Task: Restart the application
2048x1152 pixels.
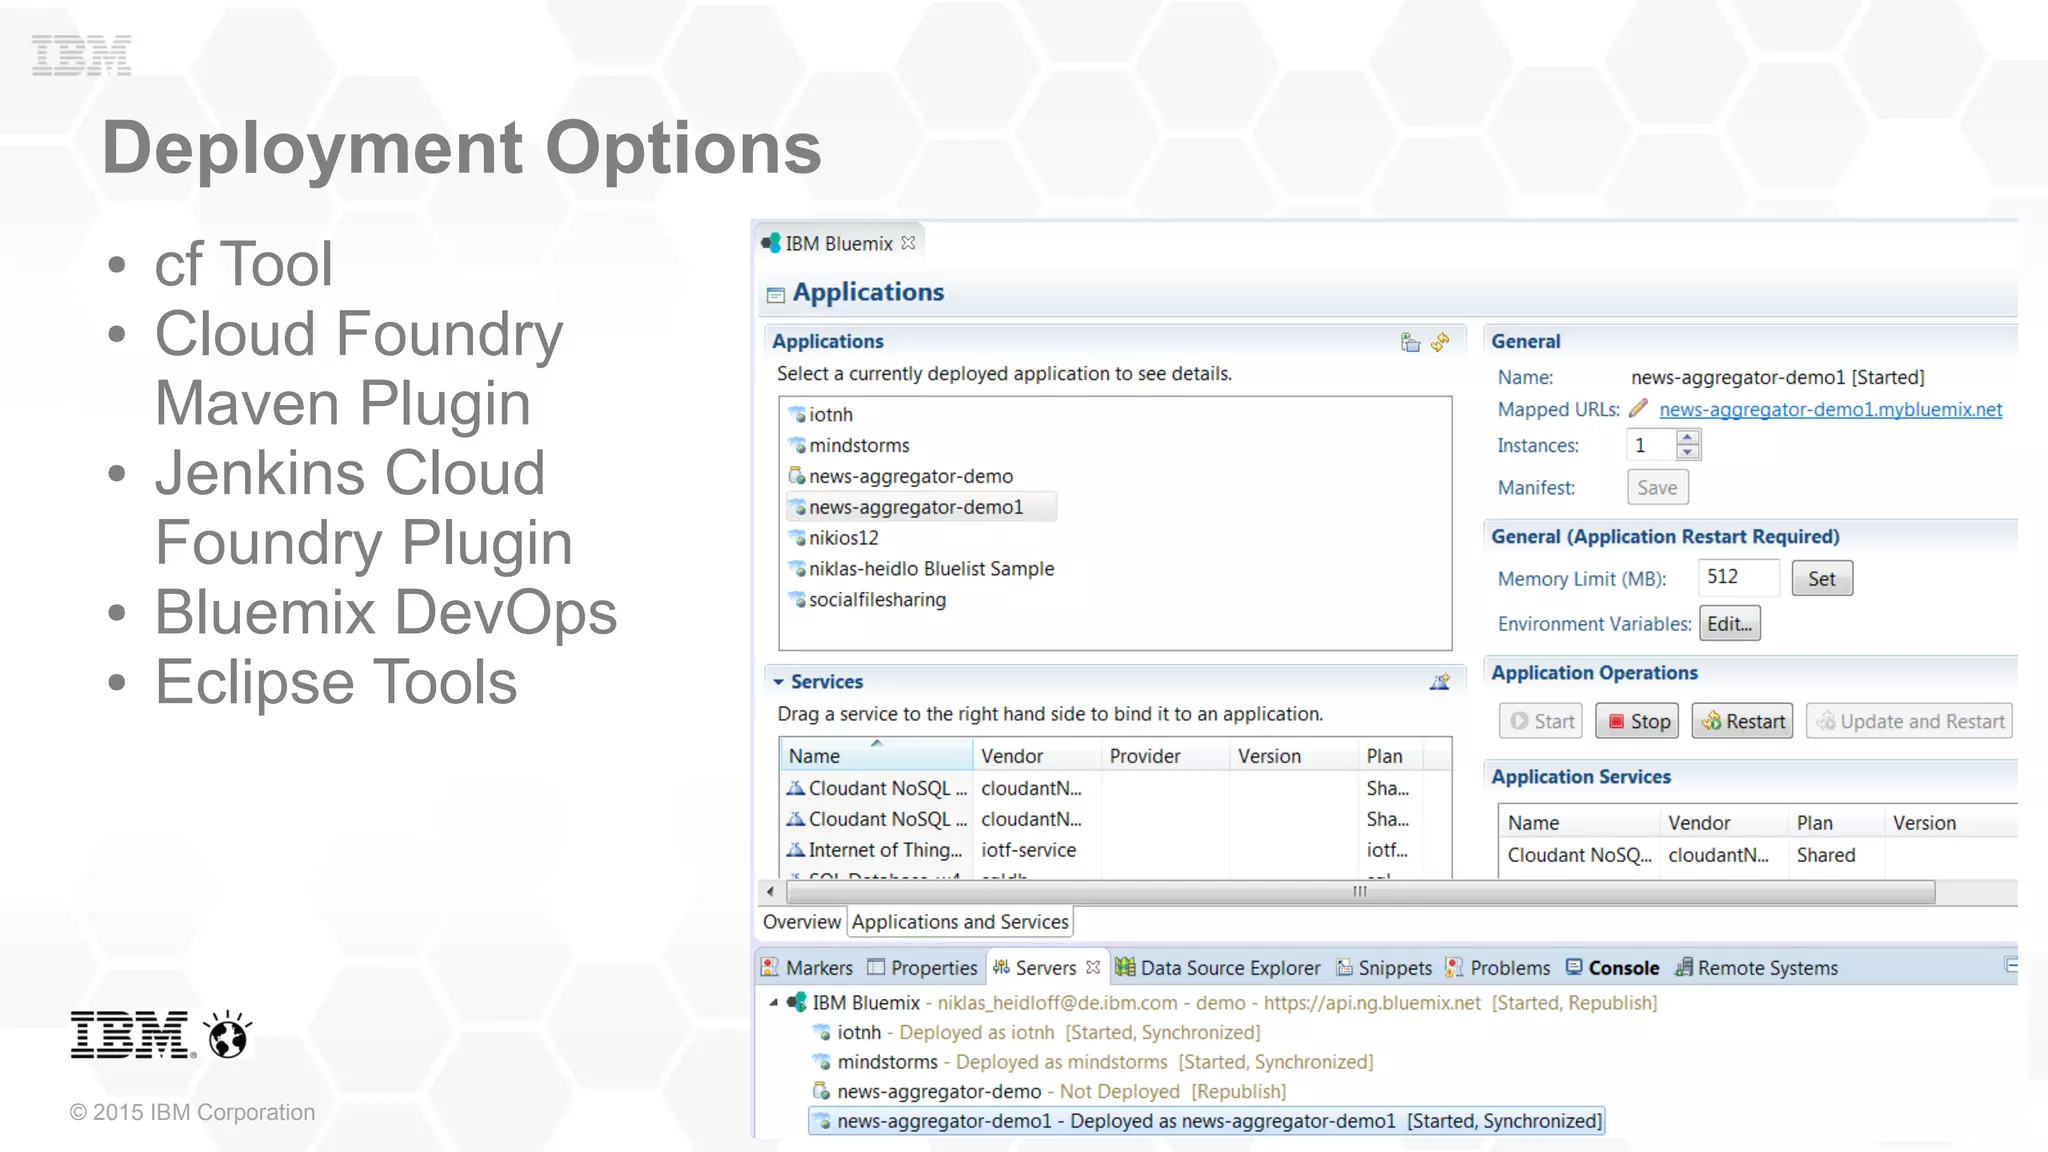Action: point(1742,721)
